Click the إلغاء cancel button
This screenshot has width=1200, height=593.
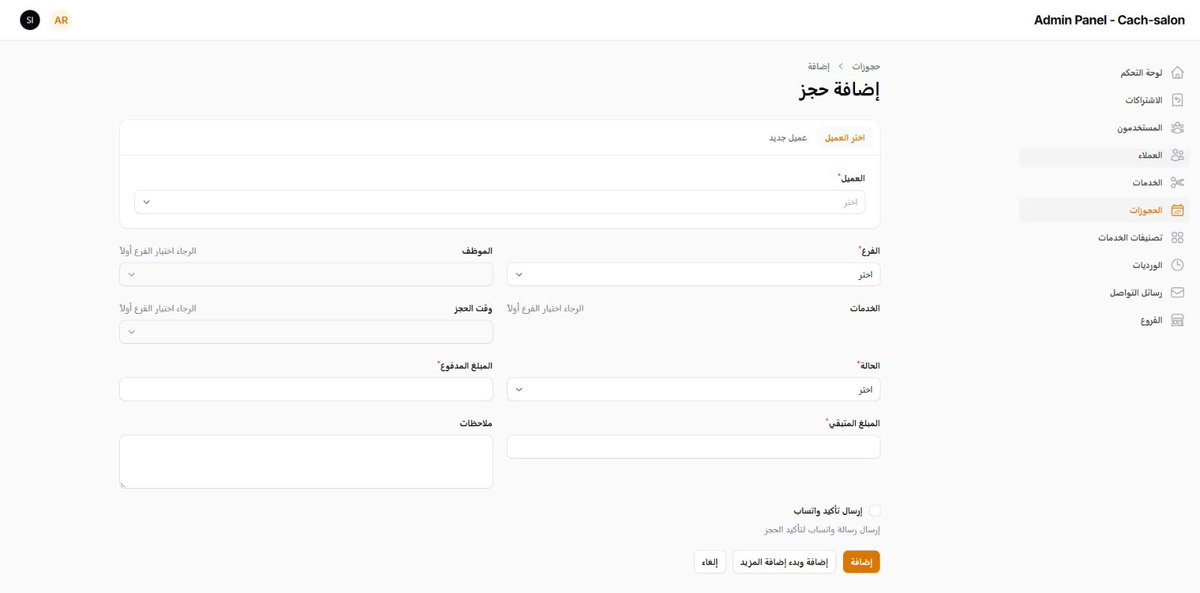click(x=710, y=562)
